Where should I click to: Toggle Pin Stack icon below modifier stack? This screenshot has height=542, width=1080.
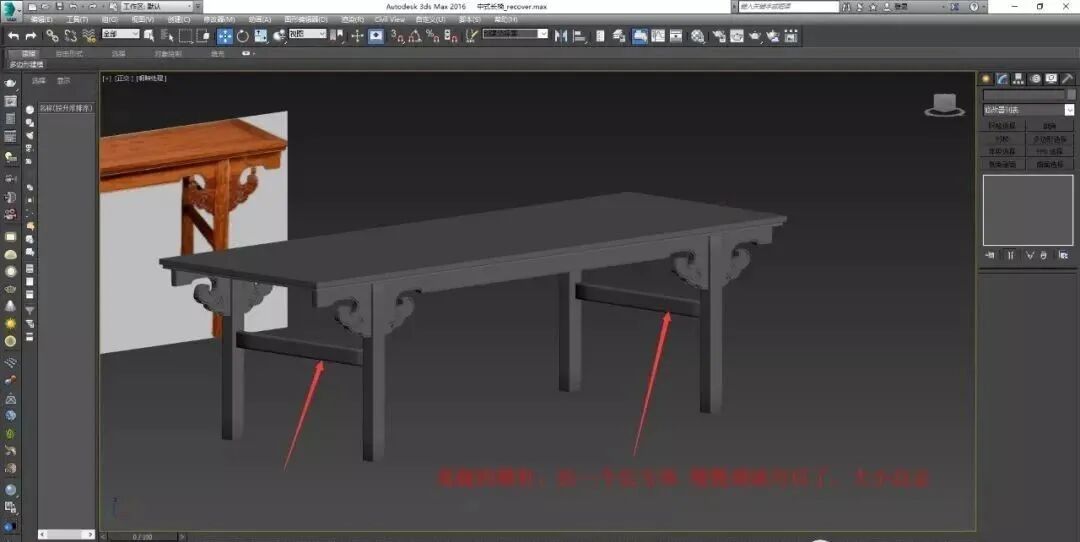(990, 255)
